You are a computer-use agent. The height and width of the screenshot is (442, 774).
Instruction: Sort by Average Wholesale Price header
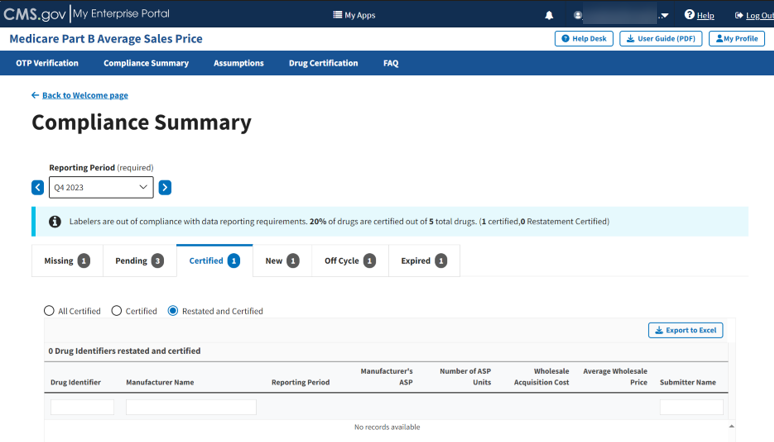615,377
